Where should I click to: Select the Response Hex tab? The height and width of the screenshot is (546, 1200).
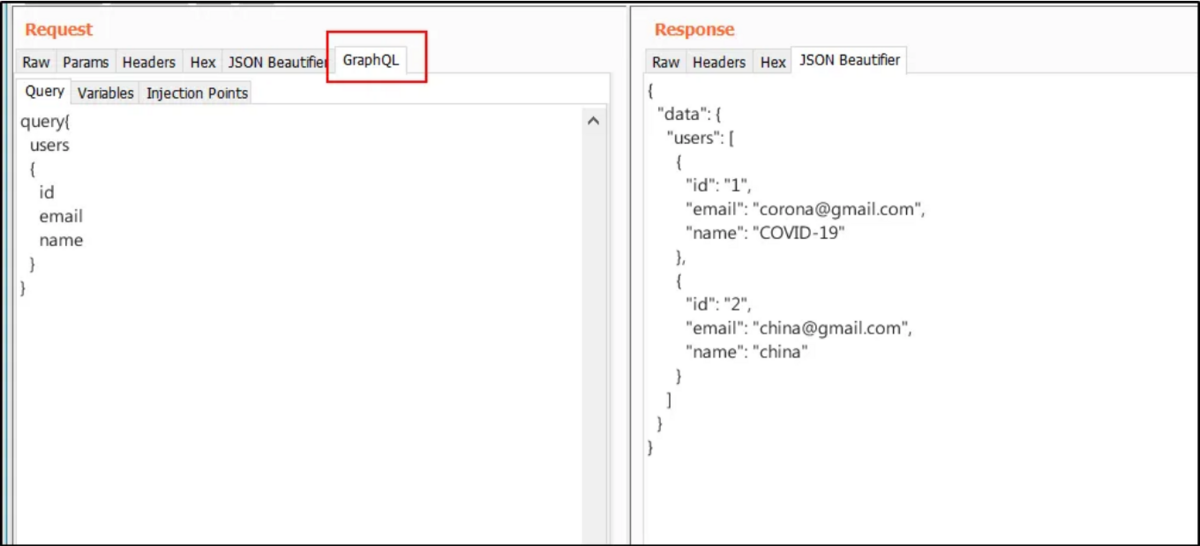[773, 62]
